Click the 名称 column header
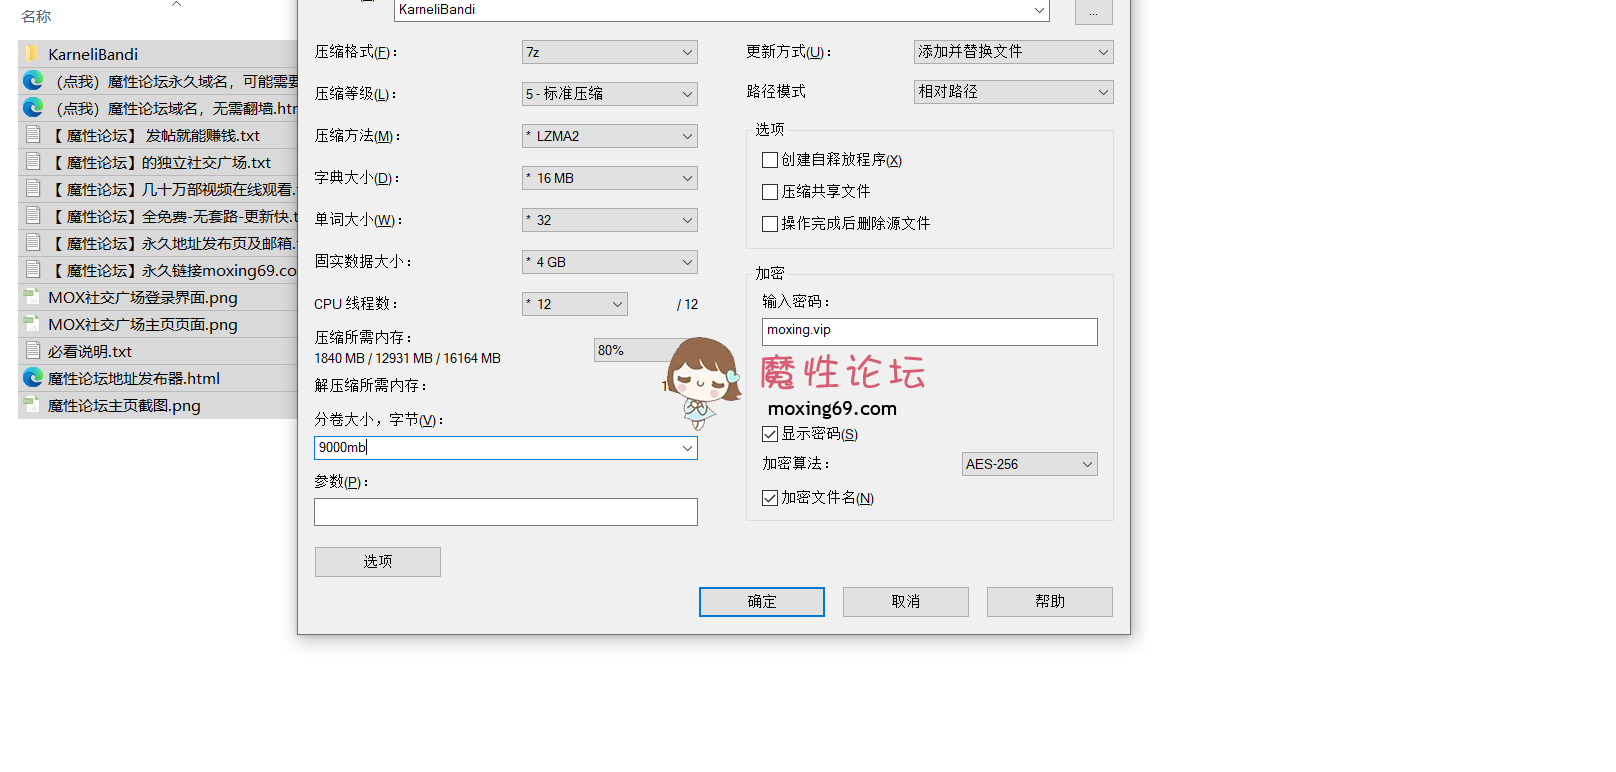Viewport: 1616px width, 772px height. [x=36, y=17]
